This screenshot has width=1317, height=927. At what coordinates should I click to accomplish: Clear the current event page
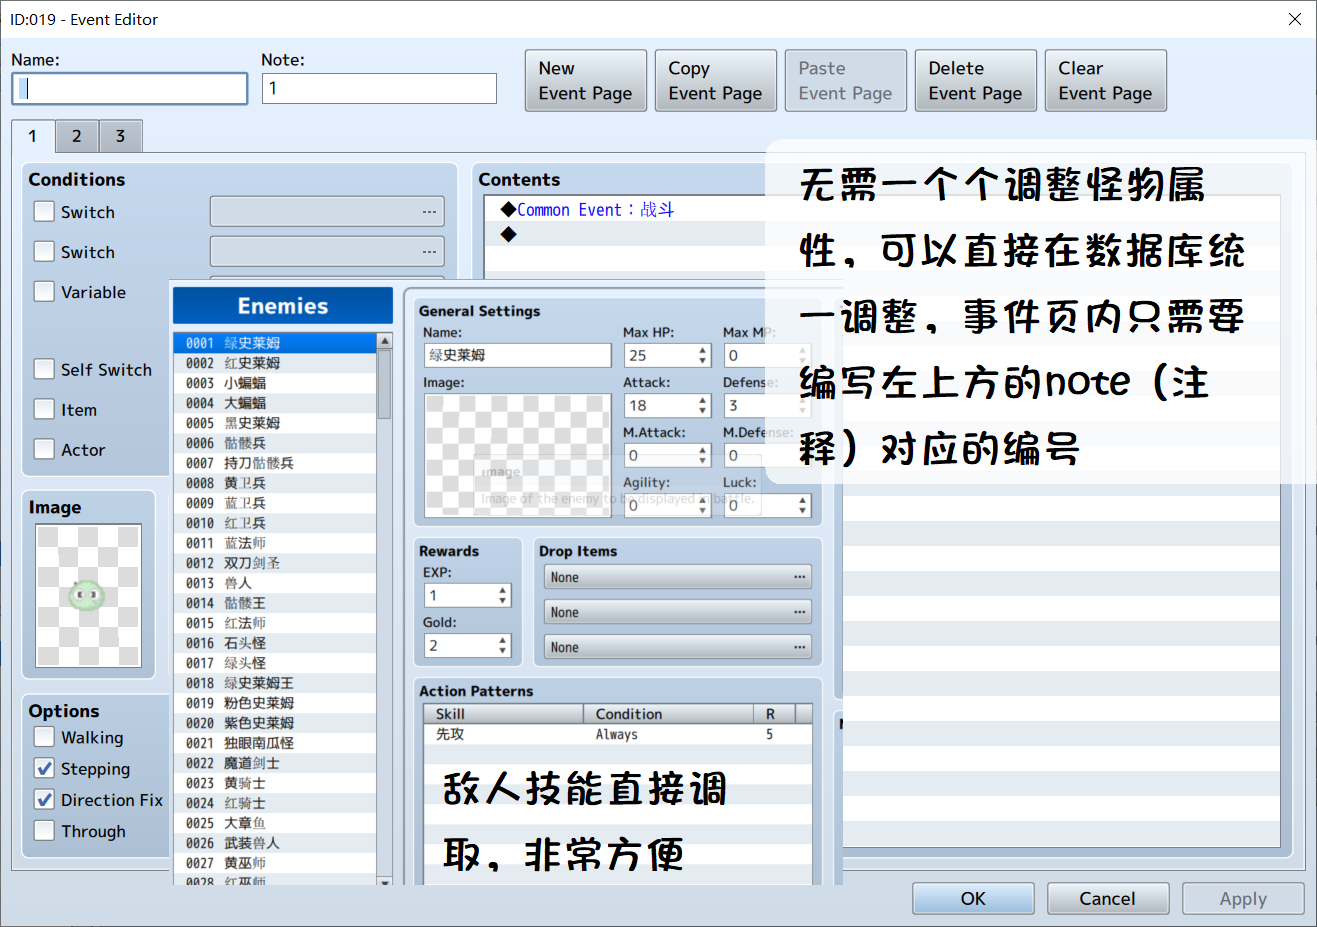point(1106,81)
